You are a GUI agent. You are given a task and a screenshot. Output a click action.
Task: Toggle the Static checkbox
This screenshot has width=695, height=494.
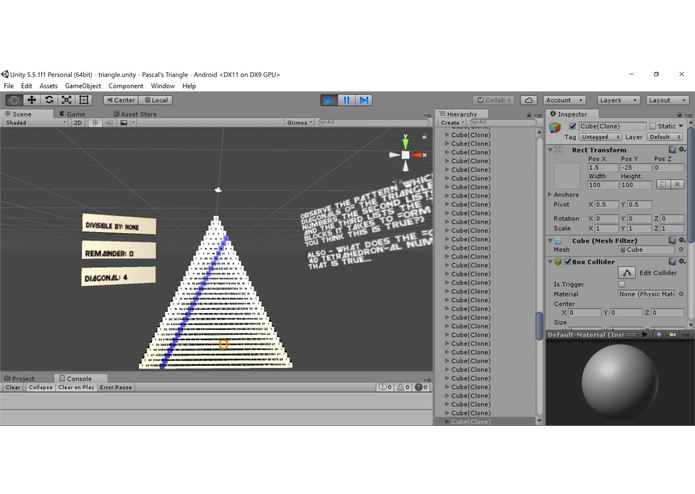click(652, 126)
